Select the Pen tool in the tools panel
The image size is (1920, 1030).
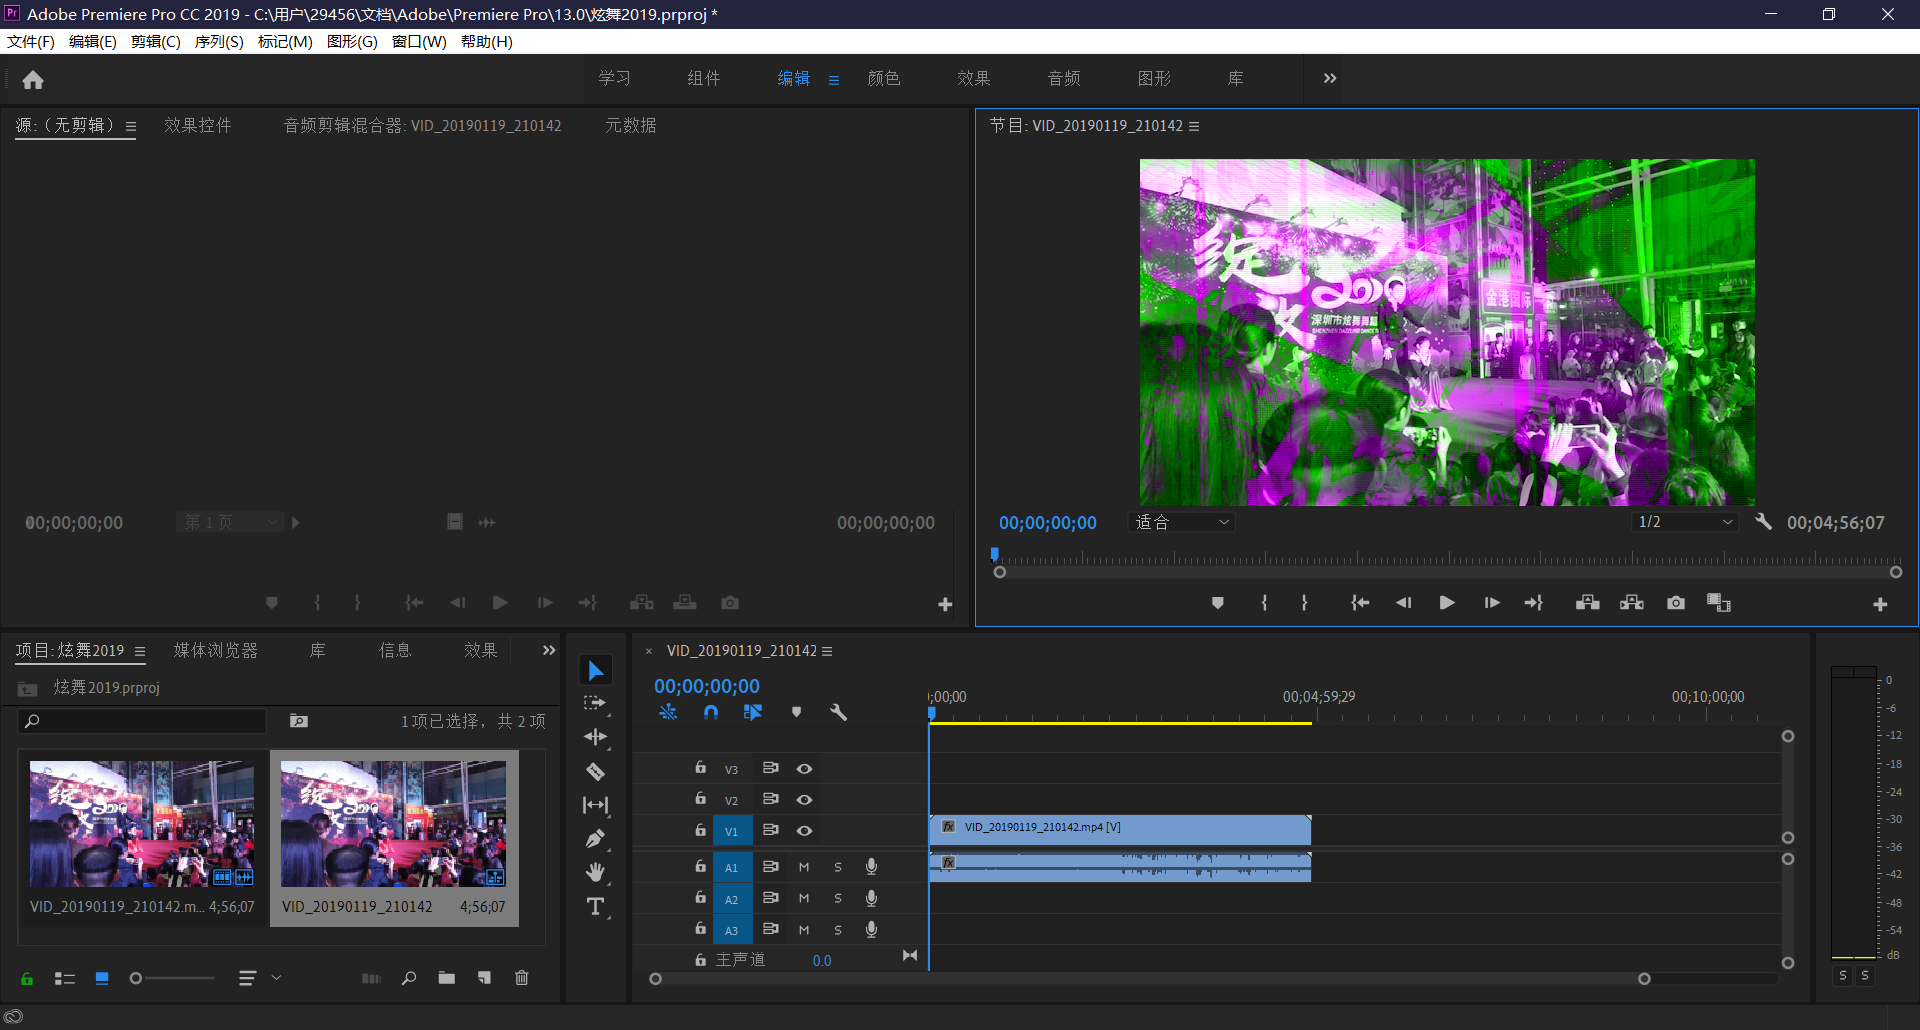[595, 839]
